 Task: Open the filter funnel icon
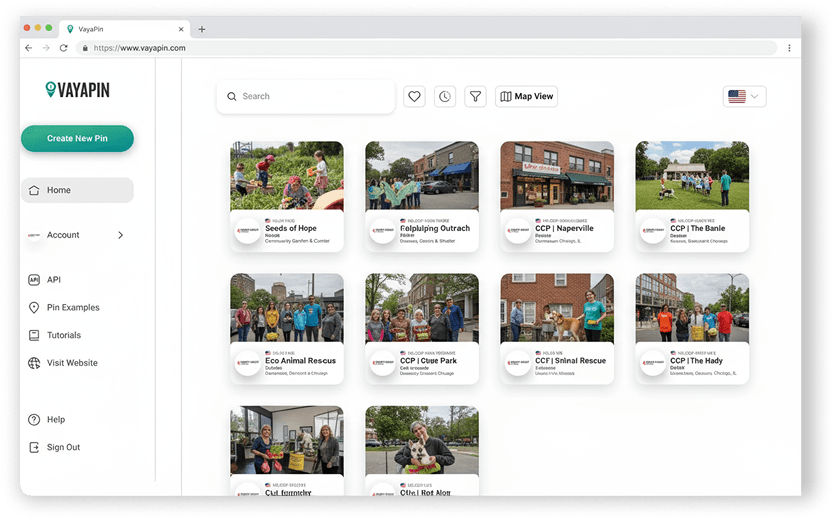coord(476,96)
